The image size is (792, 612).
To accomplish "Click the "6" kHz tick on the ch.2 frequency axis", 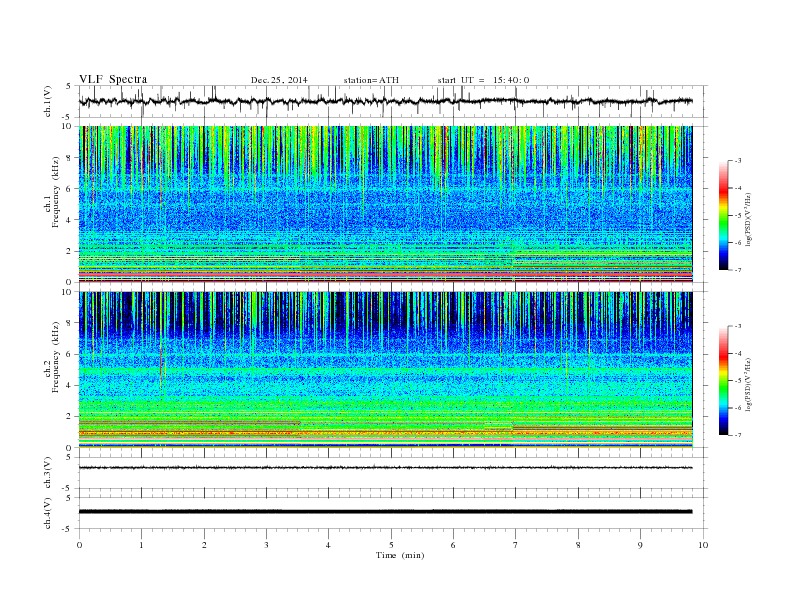I will [69, 354].
